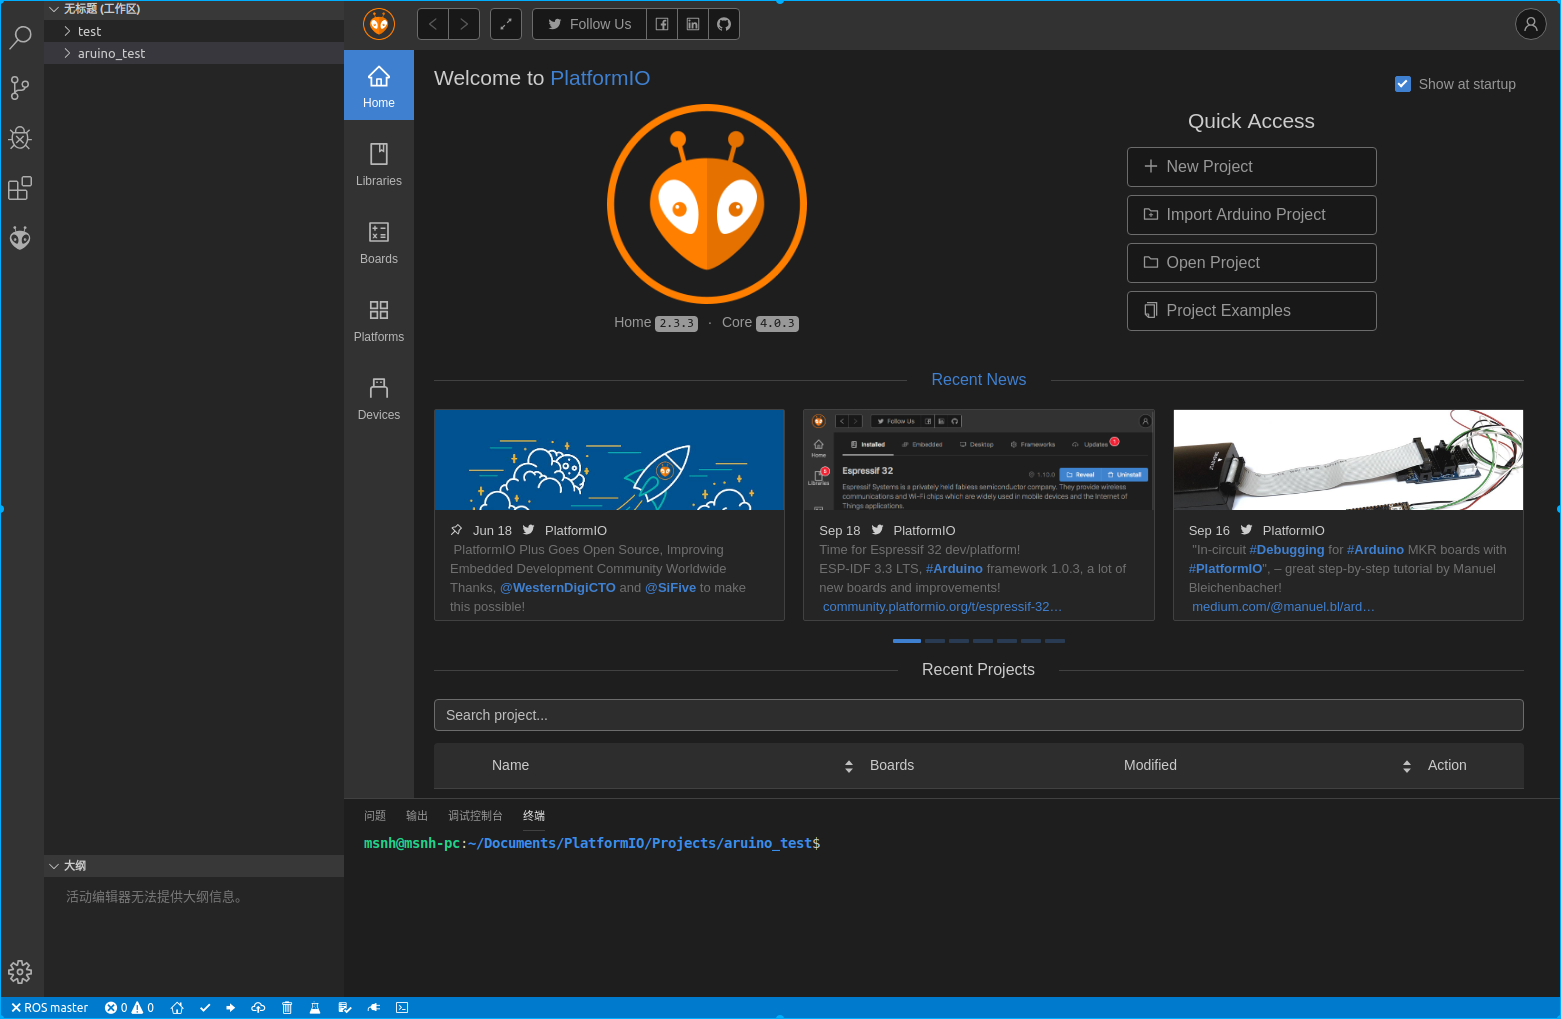Open PlatformIO Home via status bar house icon
1561x1019 pixels.
tap(177, 1007)
